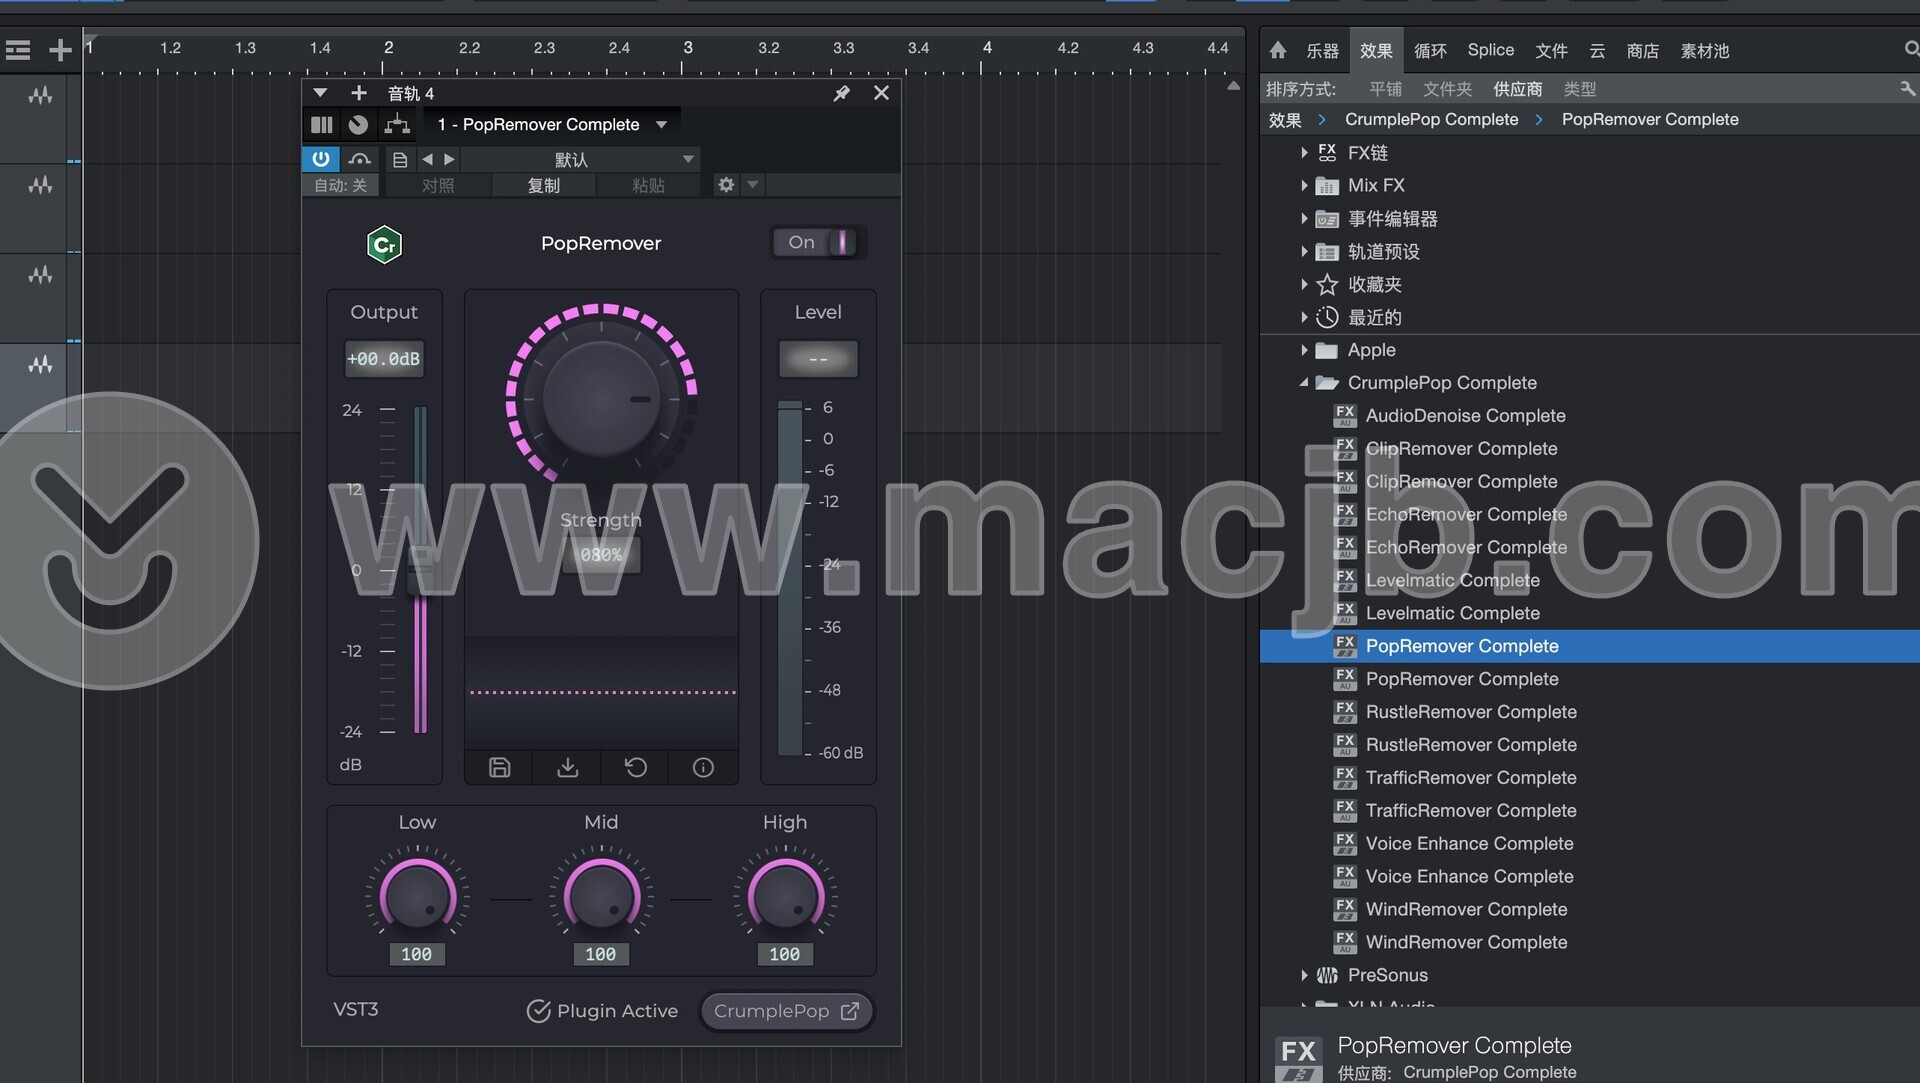
Task: Toggle the blue plugin power bypass button
Action: [x=321, y=159]
